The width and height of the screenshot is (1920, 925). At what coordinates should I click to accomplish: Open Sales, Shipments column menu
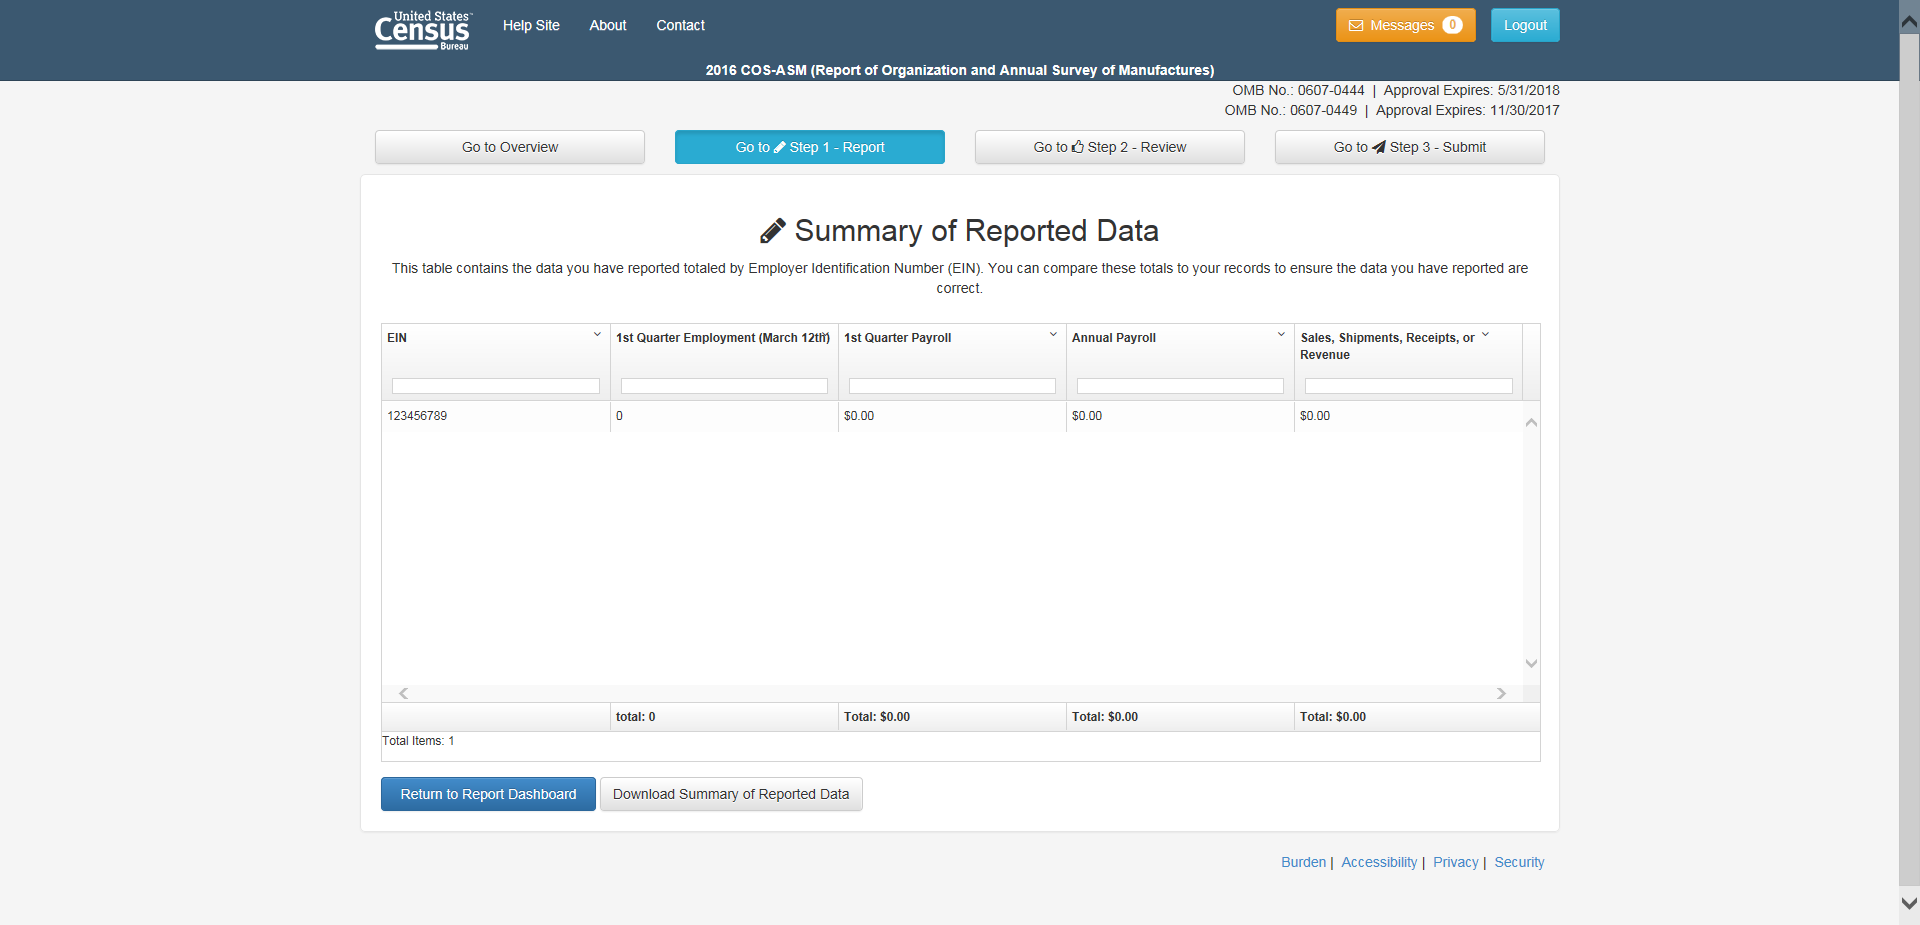click(x=1485, y=335)
